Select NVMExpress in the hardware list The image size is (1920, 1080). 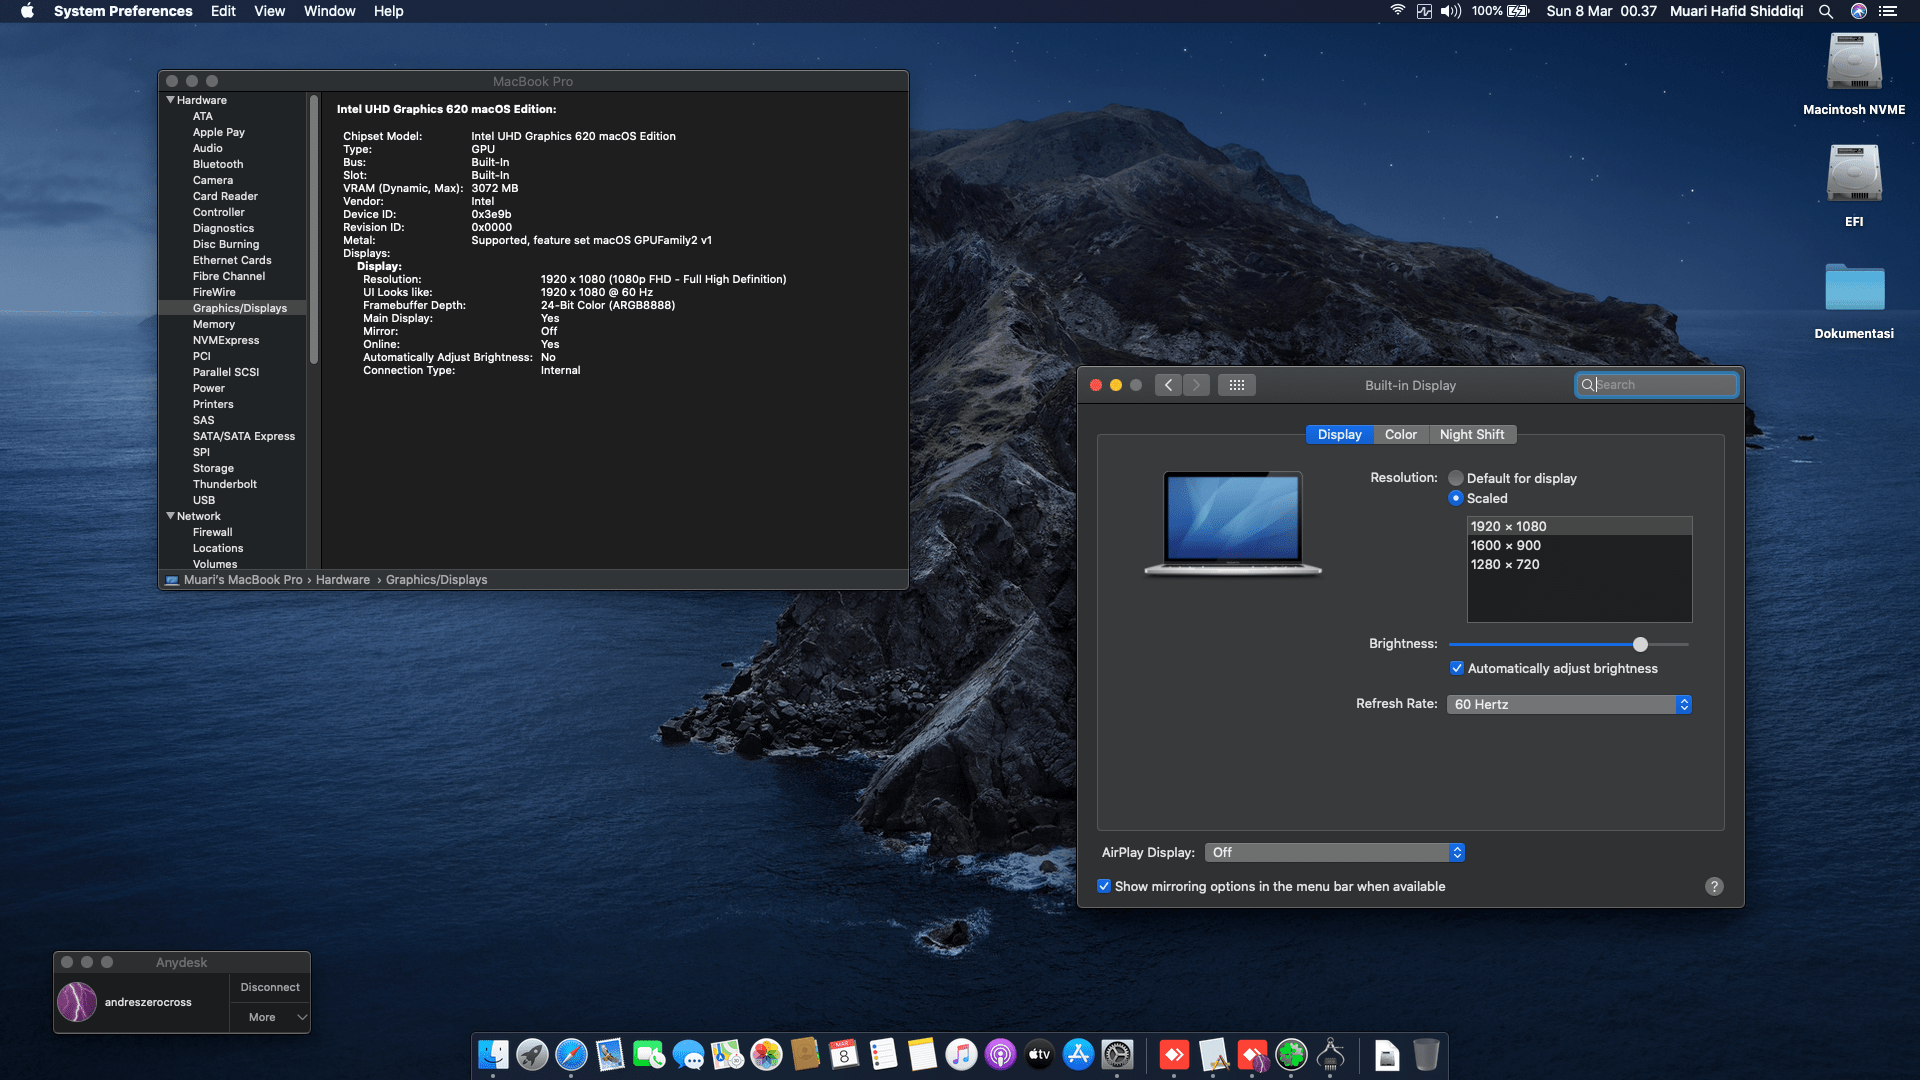(x=226, y=340)
